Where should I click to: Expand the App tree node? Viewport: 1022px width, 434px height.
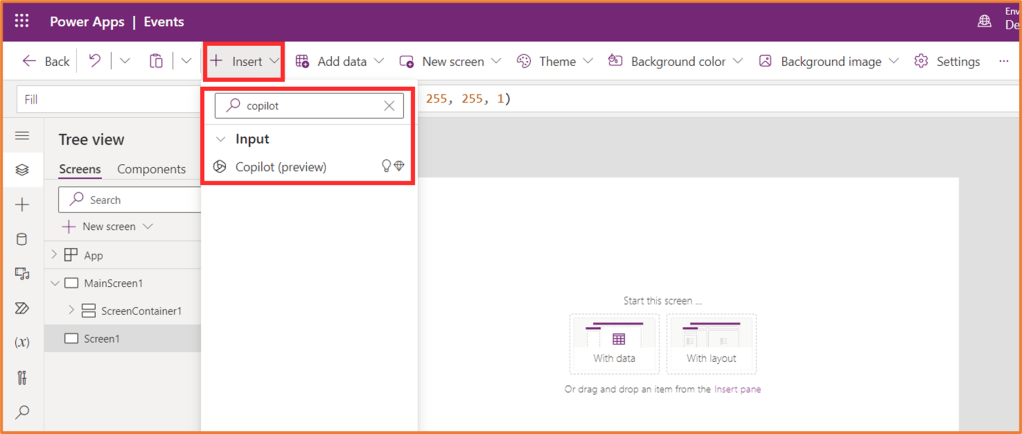click(54, 255)
